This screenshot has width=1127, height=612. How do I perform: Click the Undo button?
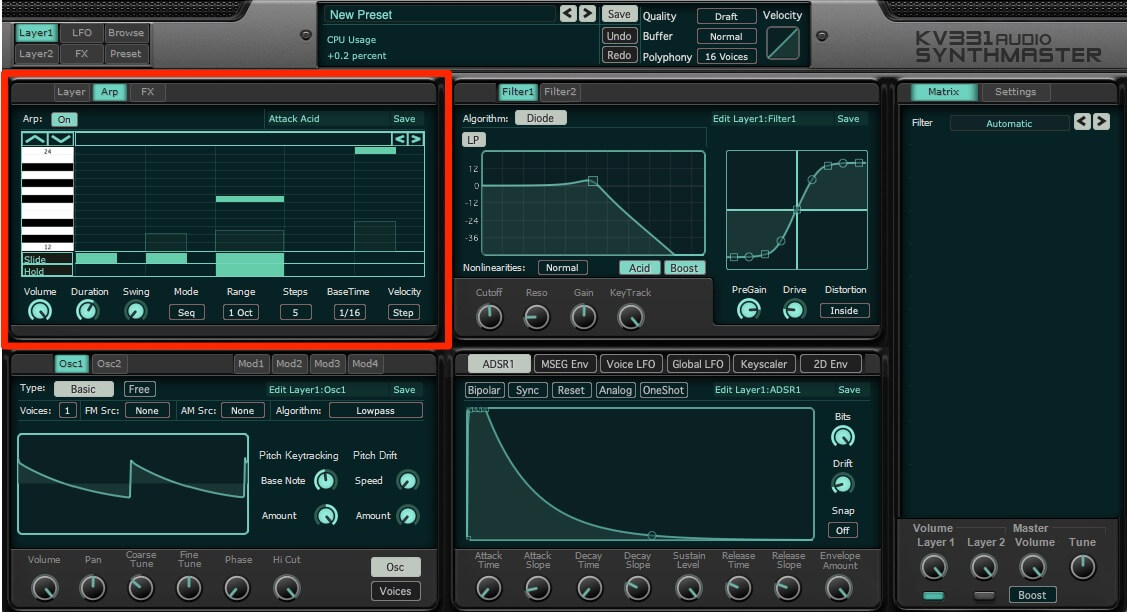618,36
